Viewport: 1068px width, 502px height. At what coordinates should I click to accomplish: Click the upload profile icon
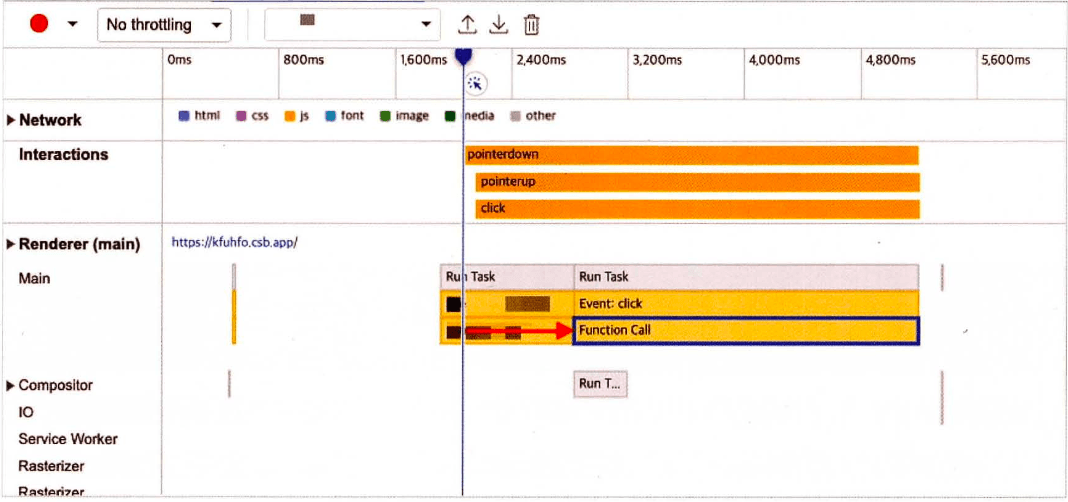click(x=467, y=25)
